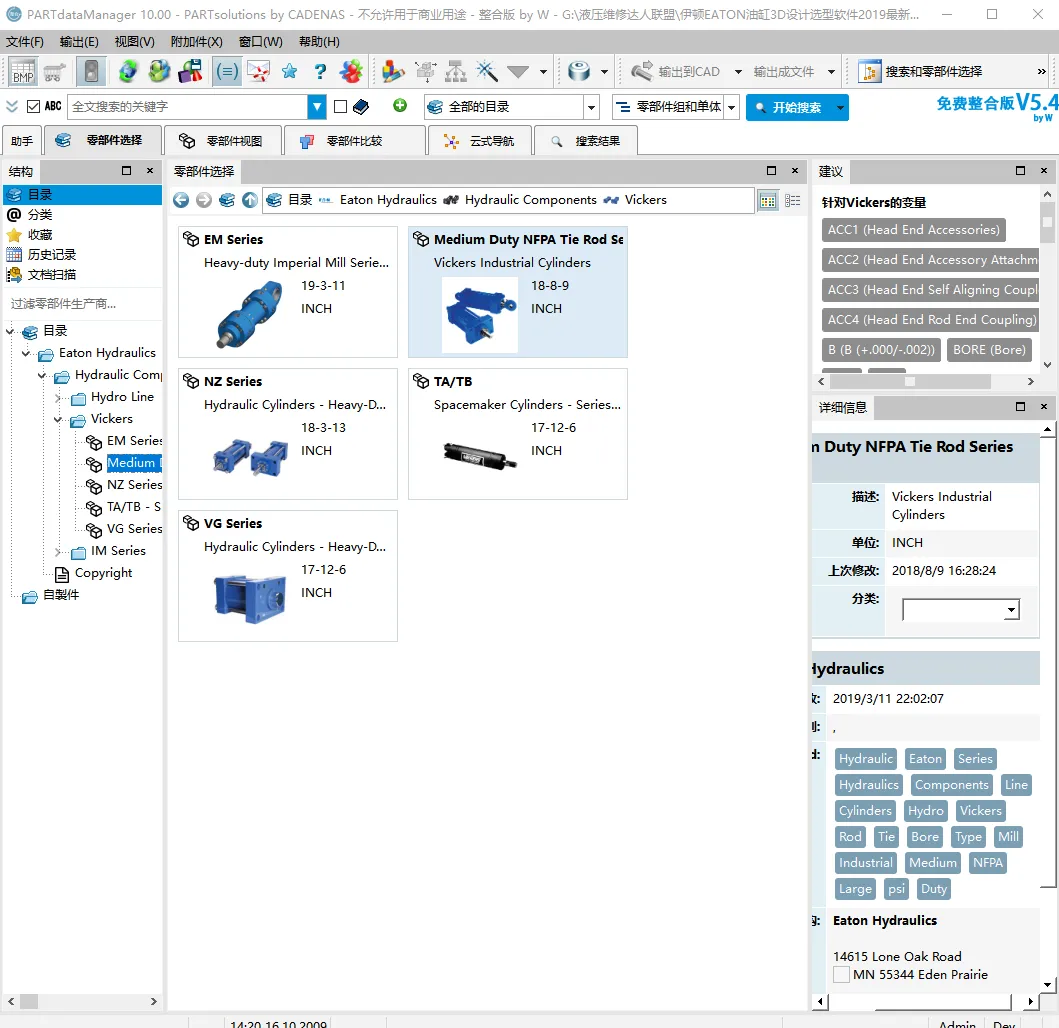Image resolution: width=1059 pixels, height=1028 pixels.
Task: Select Copyright in the catalog tree
Action: pos(103,573)
